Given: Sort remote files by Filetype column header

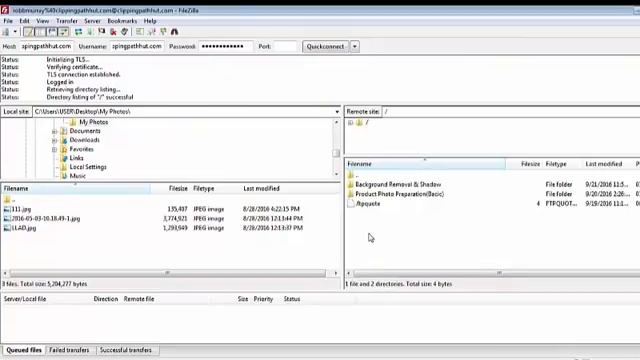Looking at the screenshot, I should pos(556,164).
